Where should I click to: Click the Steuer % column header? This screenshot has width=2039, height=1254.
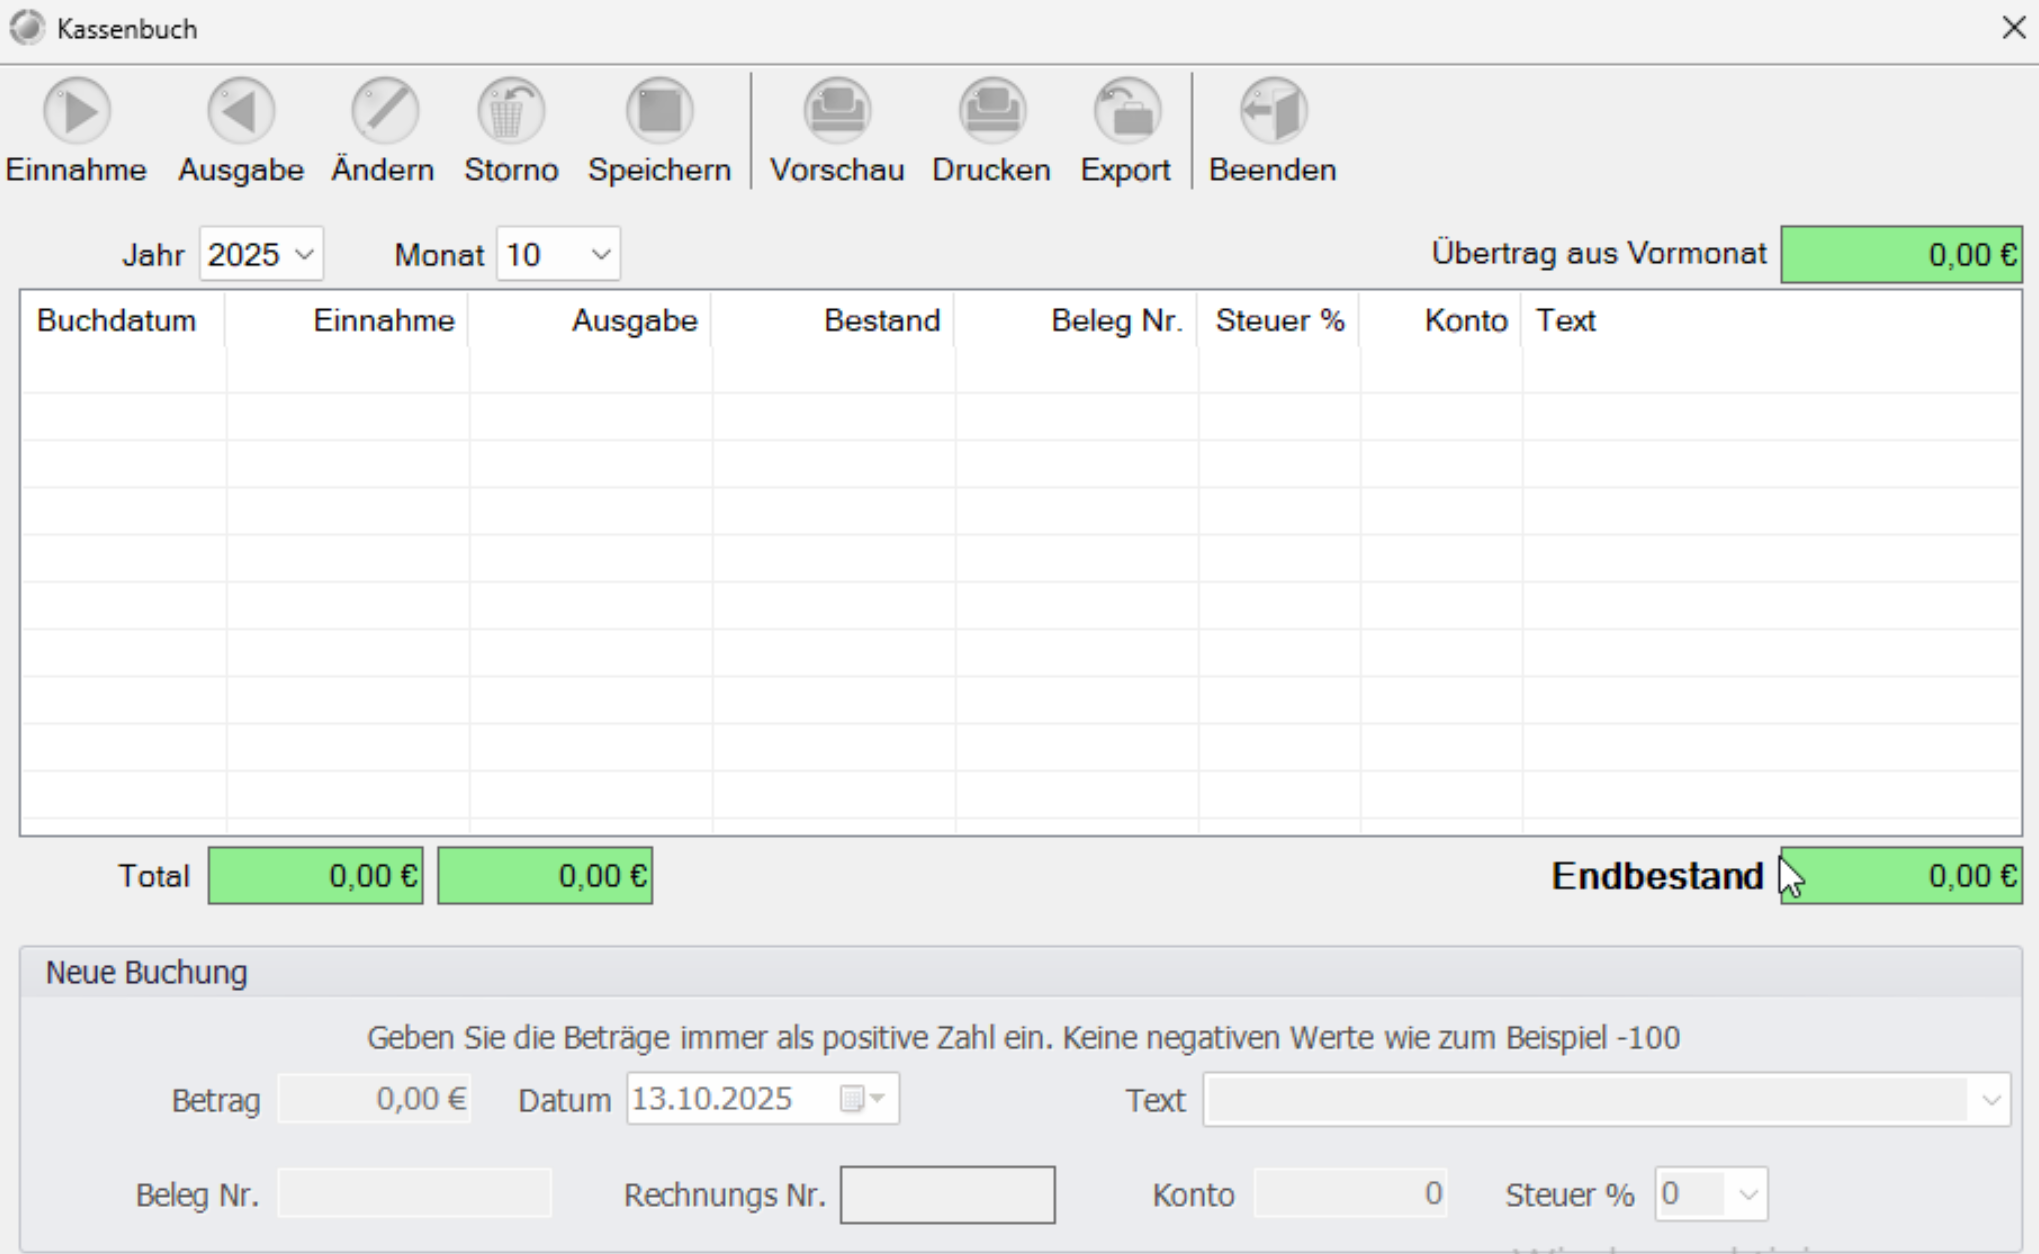1278,320
